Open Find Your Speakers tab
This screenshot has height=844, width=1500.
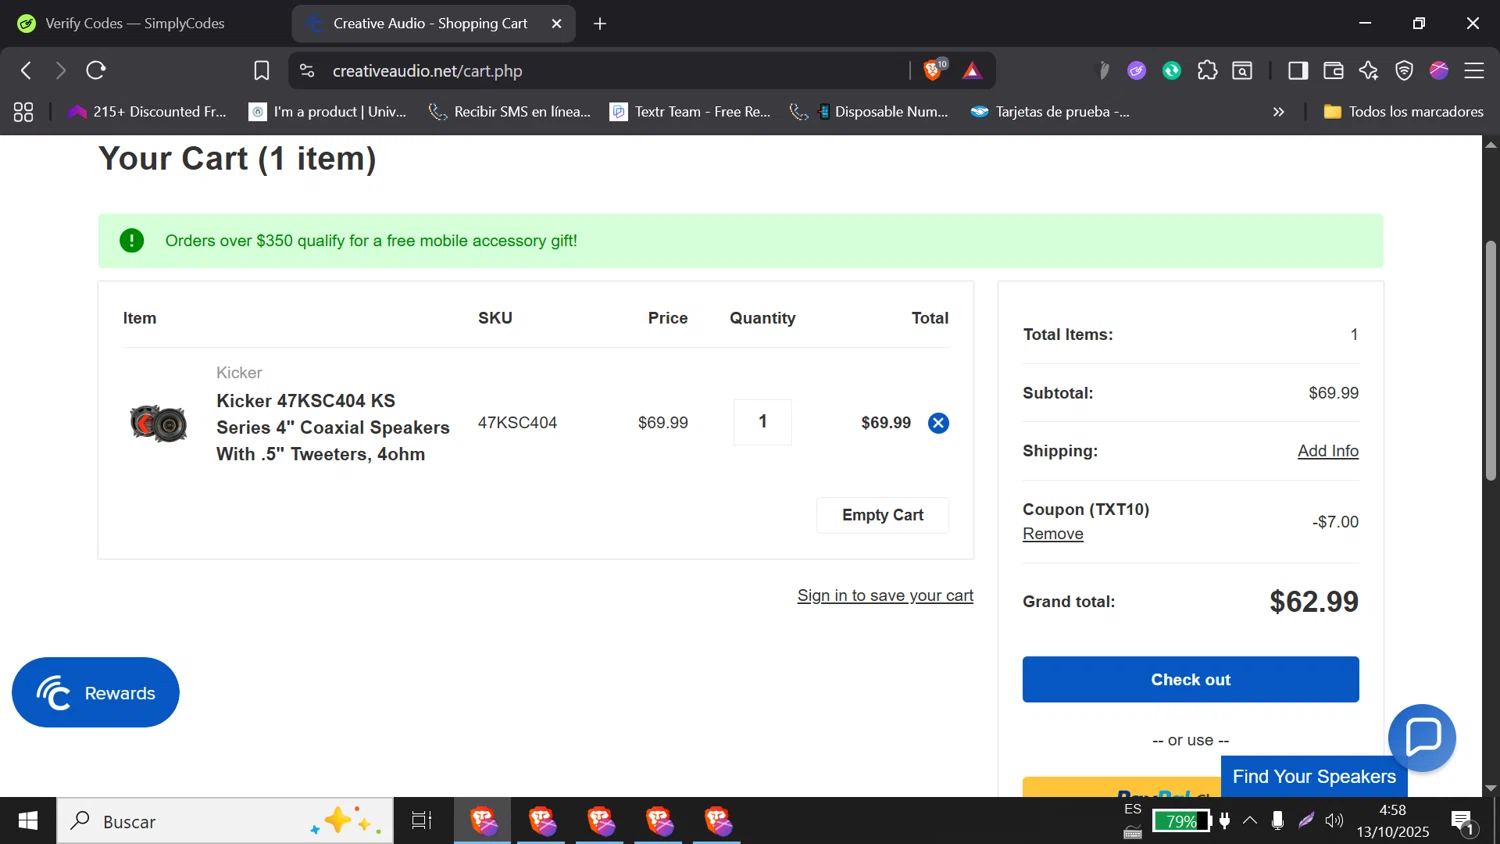point(1314,776)
